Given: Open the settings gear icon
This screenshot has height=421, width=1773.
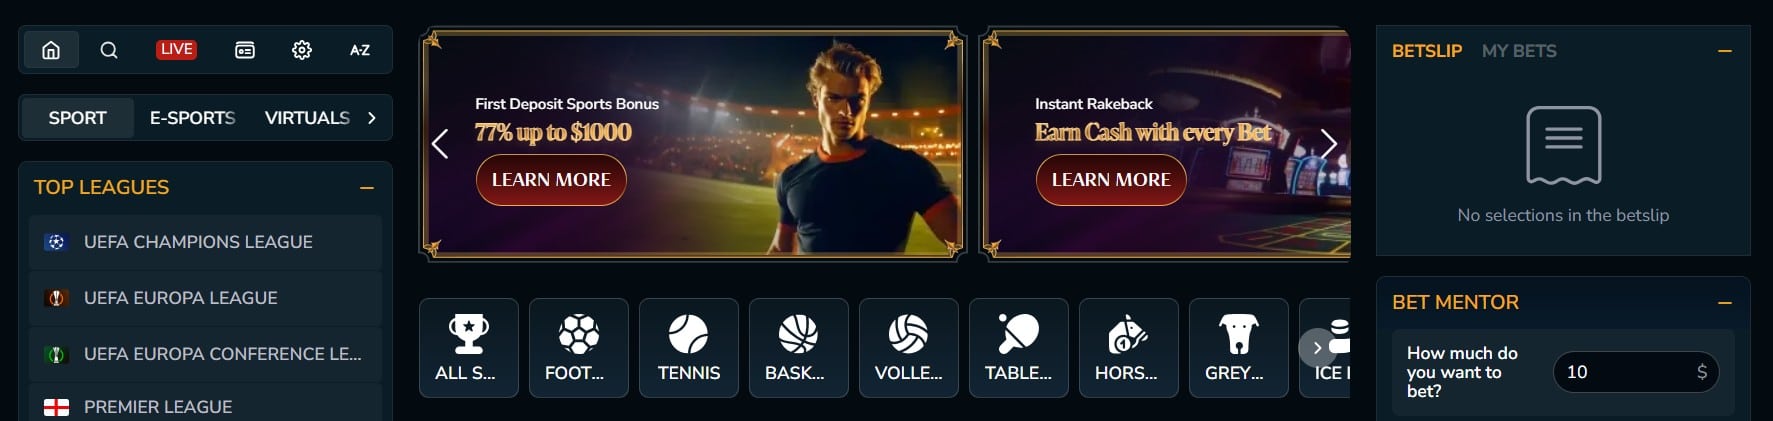Looking at the screenshot, I should [x=302, y=50].
